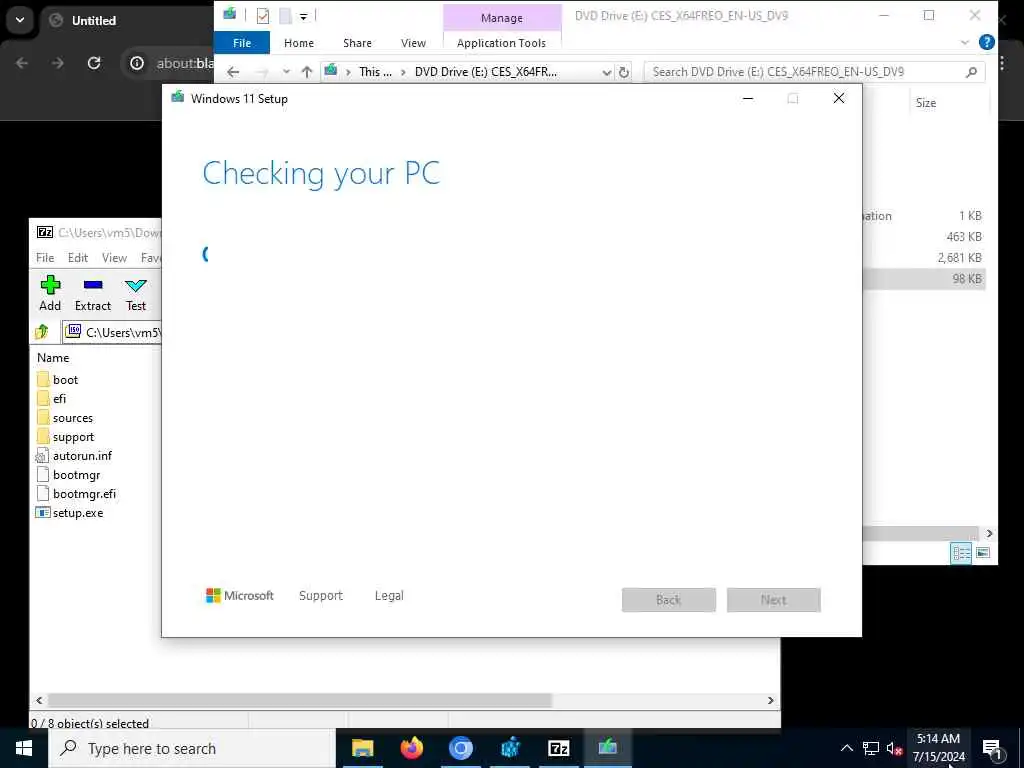The height and width of the screenshot is (768, 1024).
Task: Open the browser tab search chevron
Action: point(20,20)
